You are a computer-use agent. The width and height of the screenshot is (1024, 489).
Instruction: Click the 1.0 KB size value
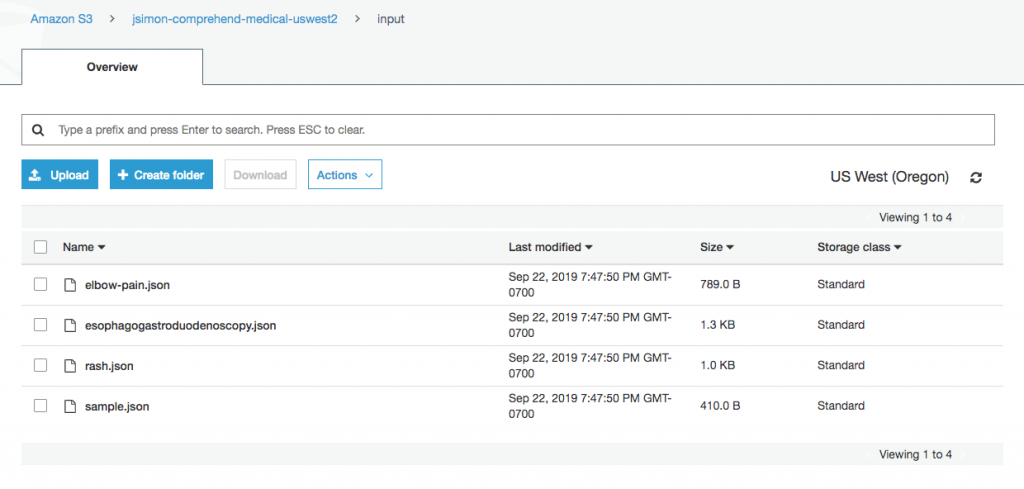pyautogui.click(x=717, y=366)
